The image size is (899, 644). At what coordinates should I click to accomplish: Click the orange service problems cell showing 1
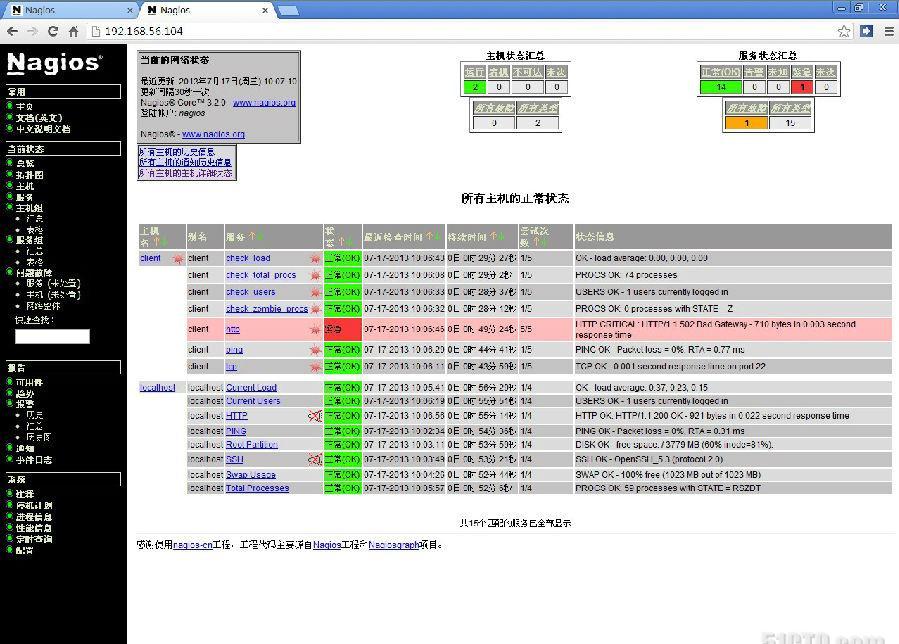pos(746,123)
